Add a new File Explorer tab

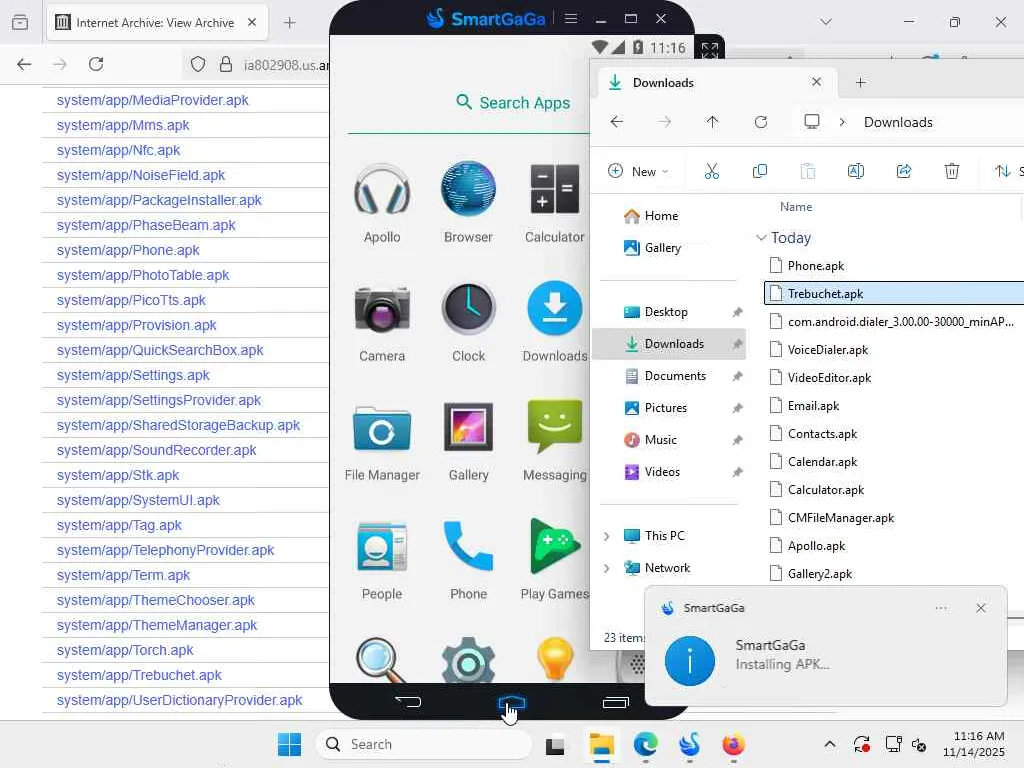click(x=861, y=82)
